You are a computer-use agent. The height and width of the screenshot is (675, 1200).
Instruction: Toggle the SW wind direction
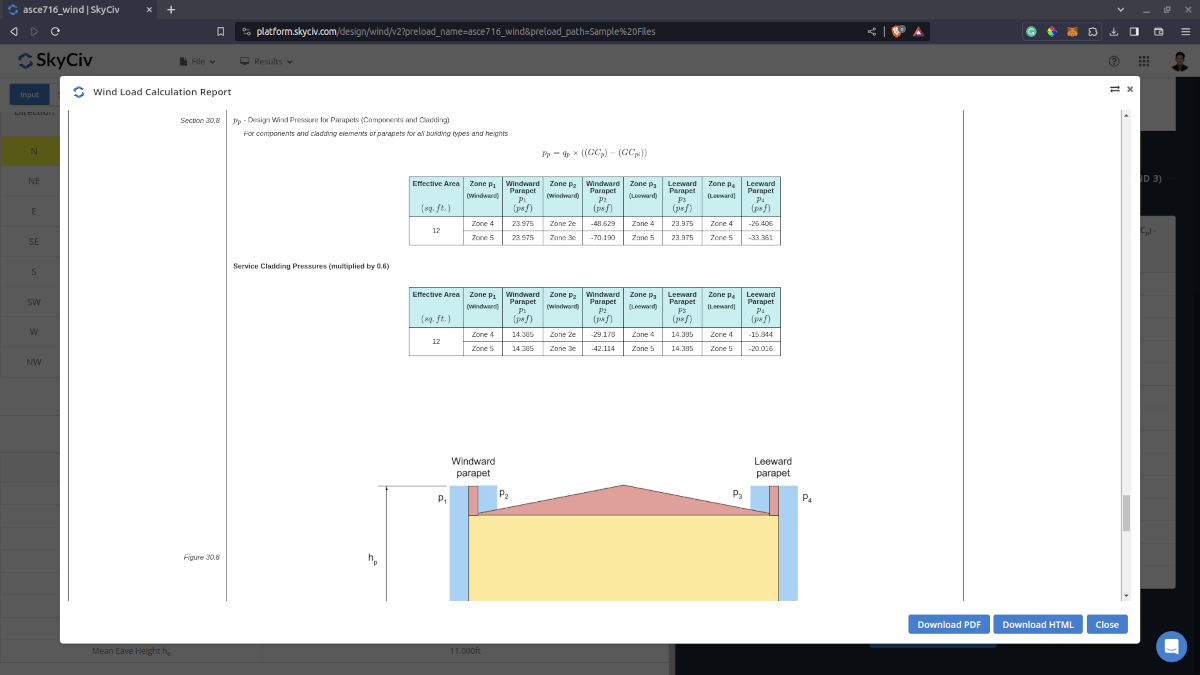pyautogui.click(x=34, y=301)
